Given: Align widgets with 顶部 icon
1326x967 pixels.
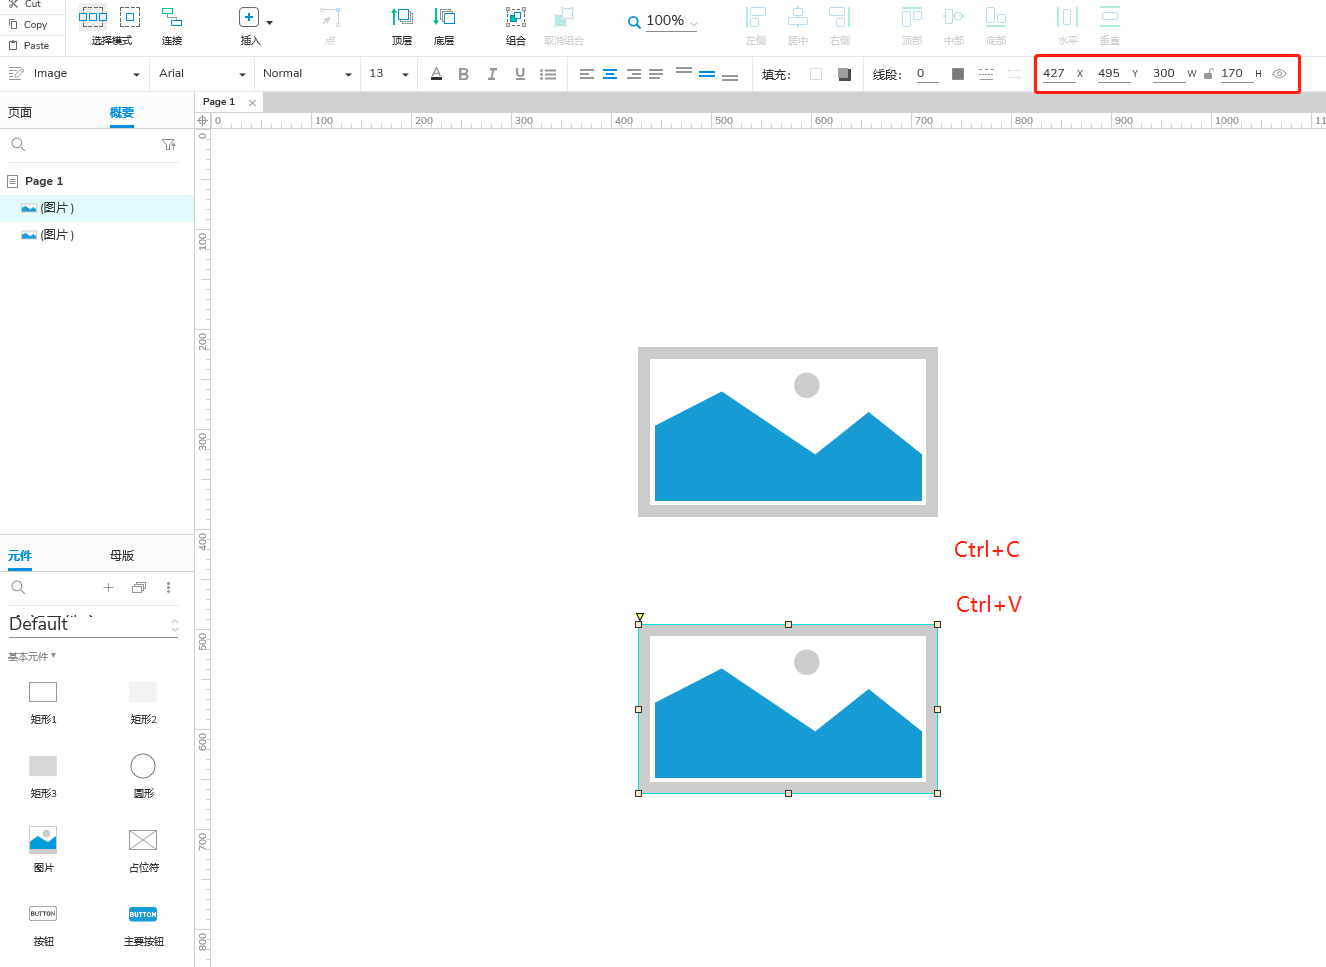Looking at the screenshot, I should 912,17.
